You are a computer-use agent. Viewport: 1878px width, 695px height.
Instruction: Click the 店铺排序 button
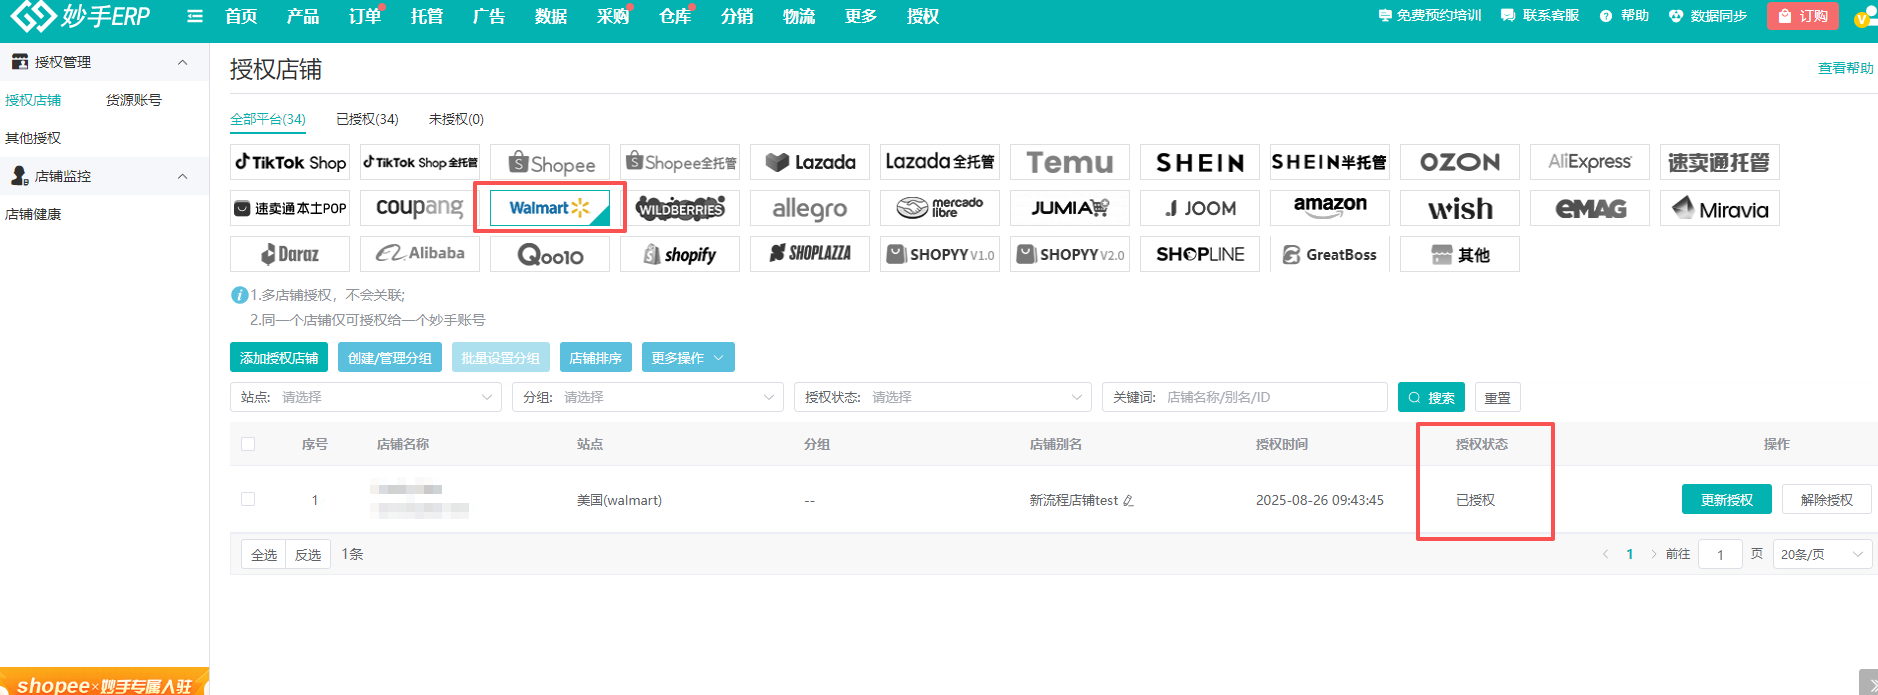596,358
